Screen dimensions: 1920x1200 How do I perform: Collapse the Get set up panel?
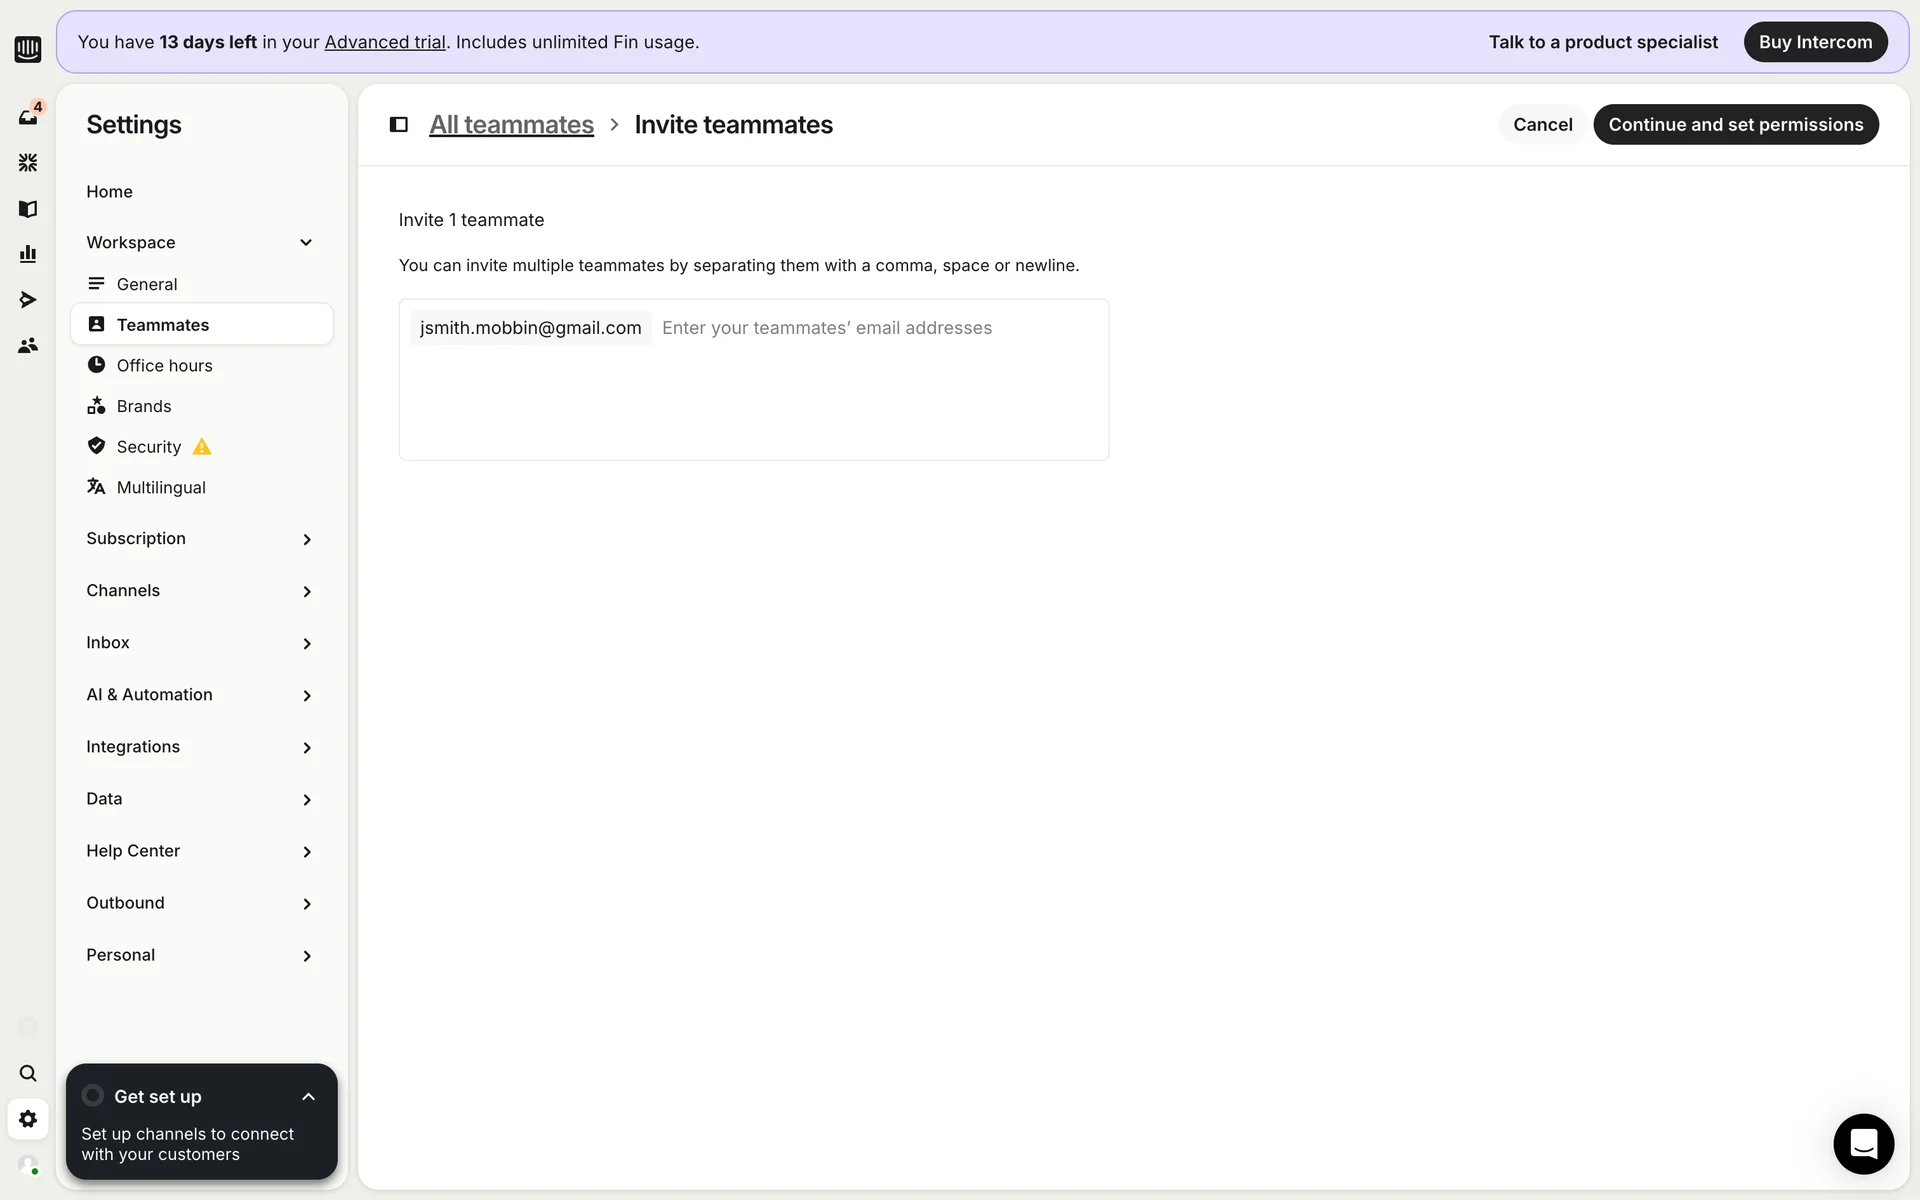[308, 1097]
